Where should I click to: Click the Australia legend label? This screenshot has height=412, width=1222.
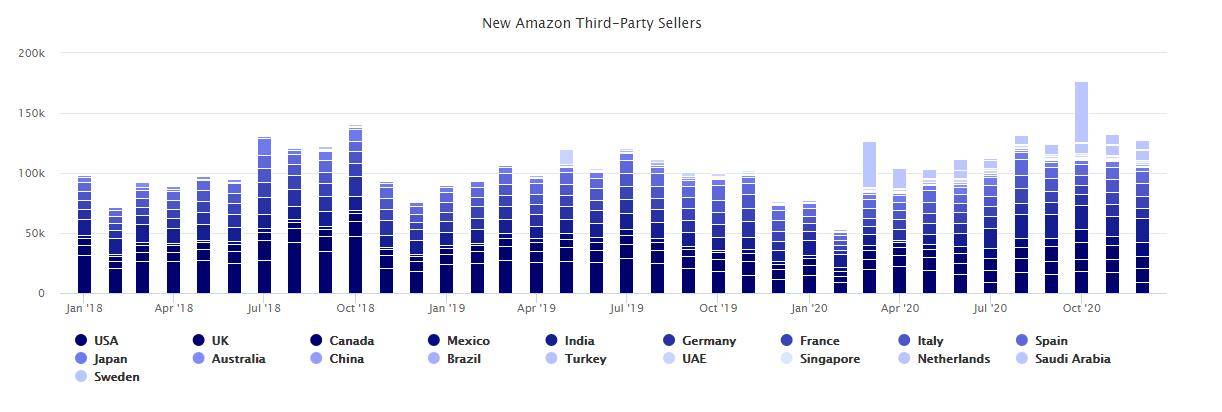tap(238, 359)
